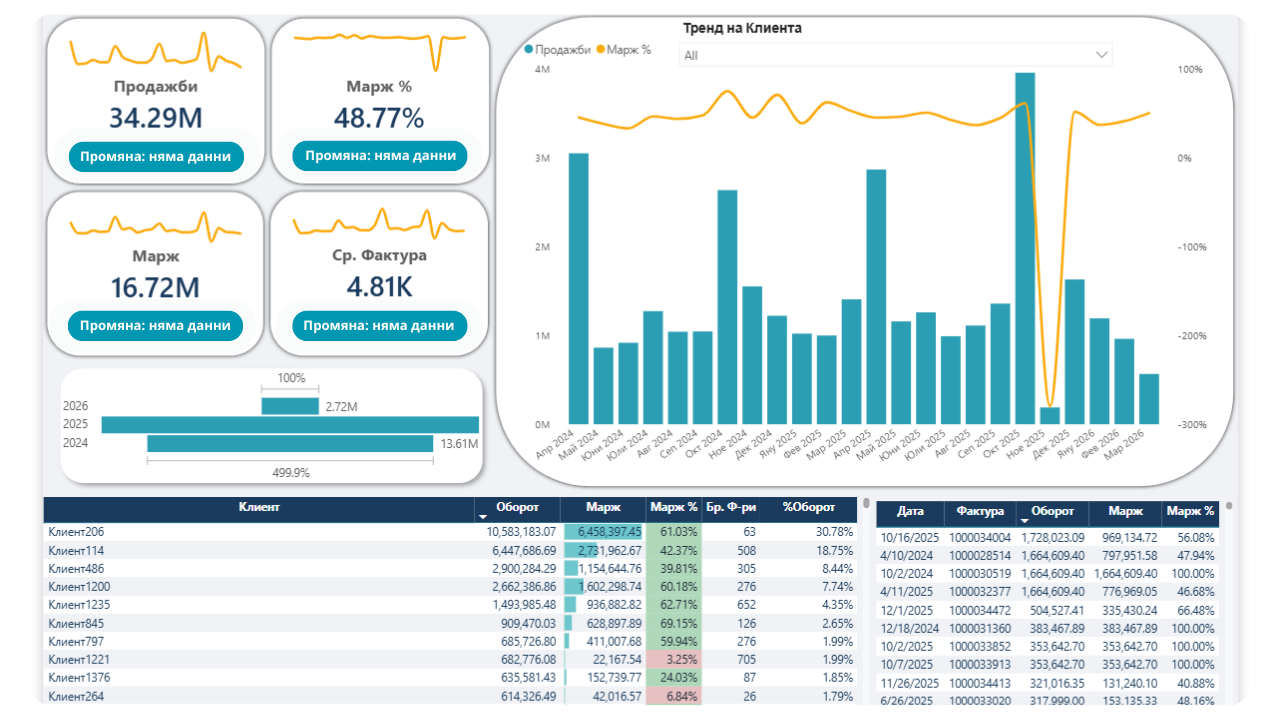Click the Ср. Фактура sparkline
1280x720 pixels.
click(380, 223)
